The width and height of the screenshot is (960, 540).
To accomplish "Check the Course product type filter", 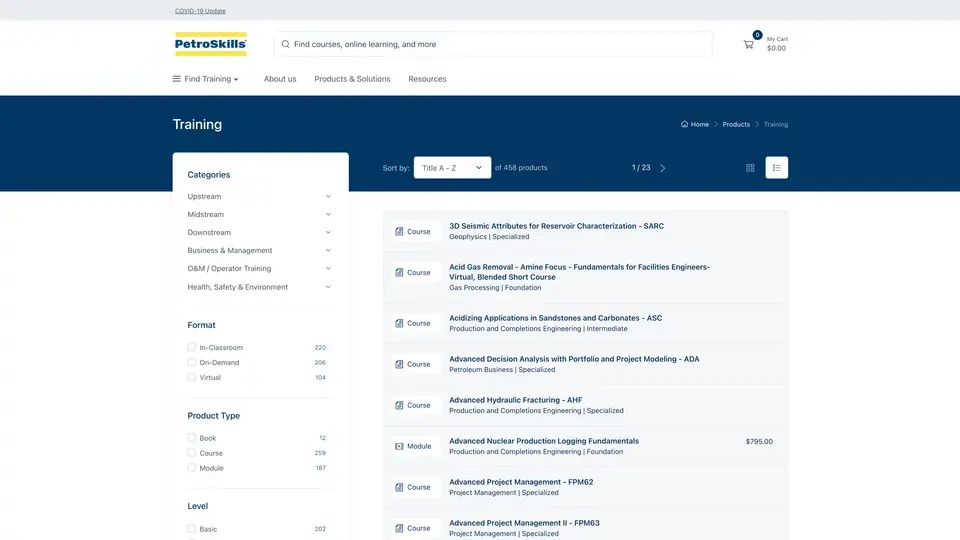I will coord(192,453).
